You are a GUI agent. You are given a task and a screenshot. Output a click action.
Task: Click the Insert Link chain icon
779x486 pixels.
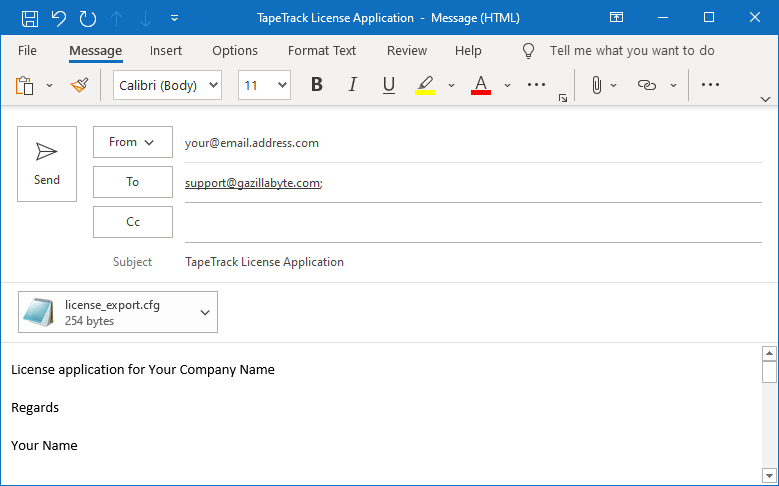coord(647,85)
